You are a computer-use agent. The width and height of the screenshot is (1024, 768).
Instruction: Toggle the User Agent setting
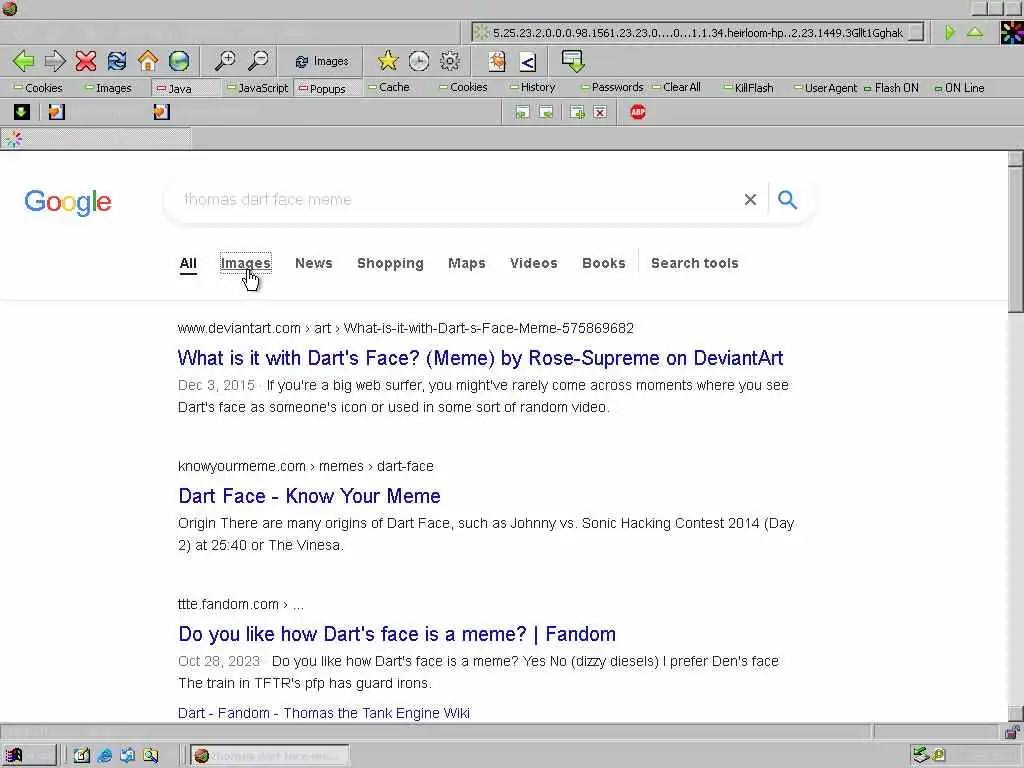(x=825, y=88)
